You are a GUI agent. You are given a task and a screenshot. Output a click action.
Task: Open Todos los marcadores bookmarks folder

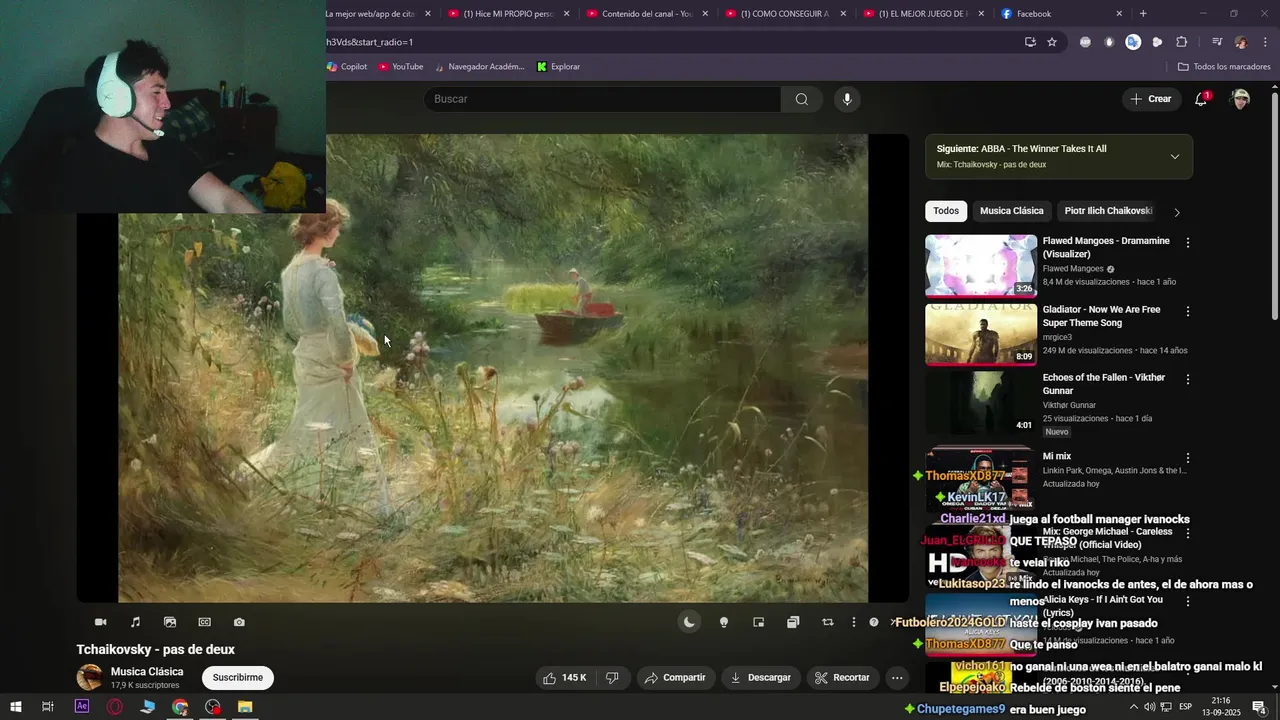point(1224,67)
